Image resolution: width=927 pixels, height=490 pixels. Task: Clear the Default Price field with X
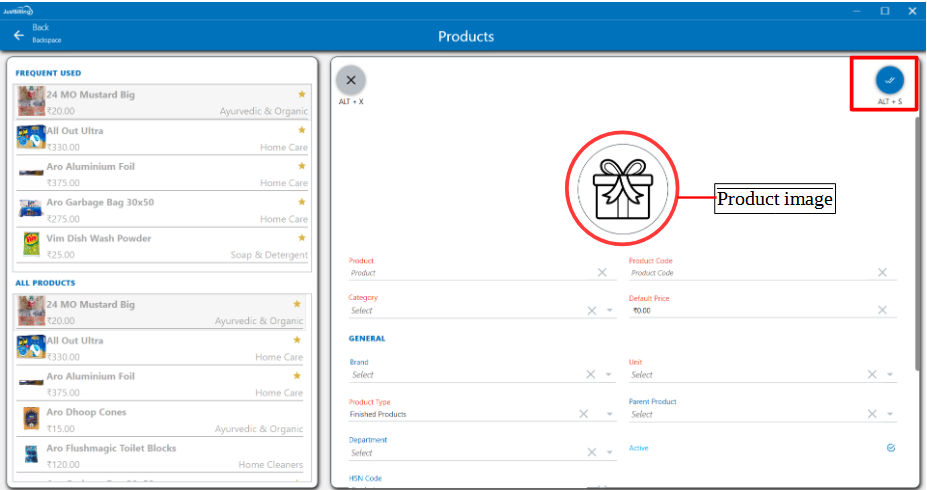point(882,310)
